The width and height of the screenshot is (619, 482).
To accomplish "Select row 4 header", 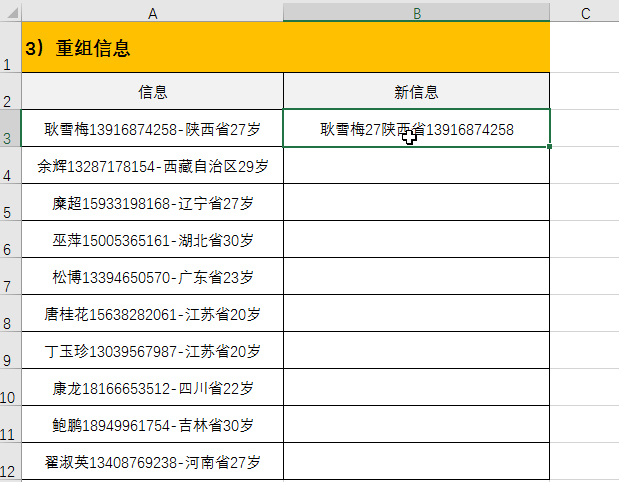I will pos(11,165).
